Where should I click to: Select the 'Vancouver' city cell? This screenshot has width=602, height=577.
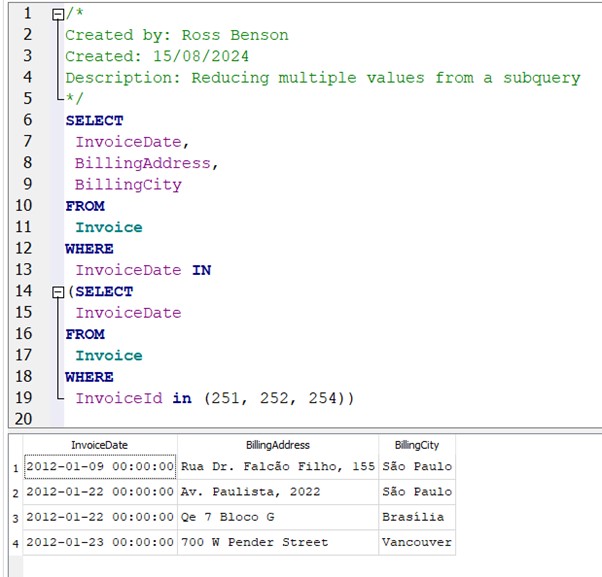coord(416,543)
